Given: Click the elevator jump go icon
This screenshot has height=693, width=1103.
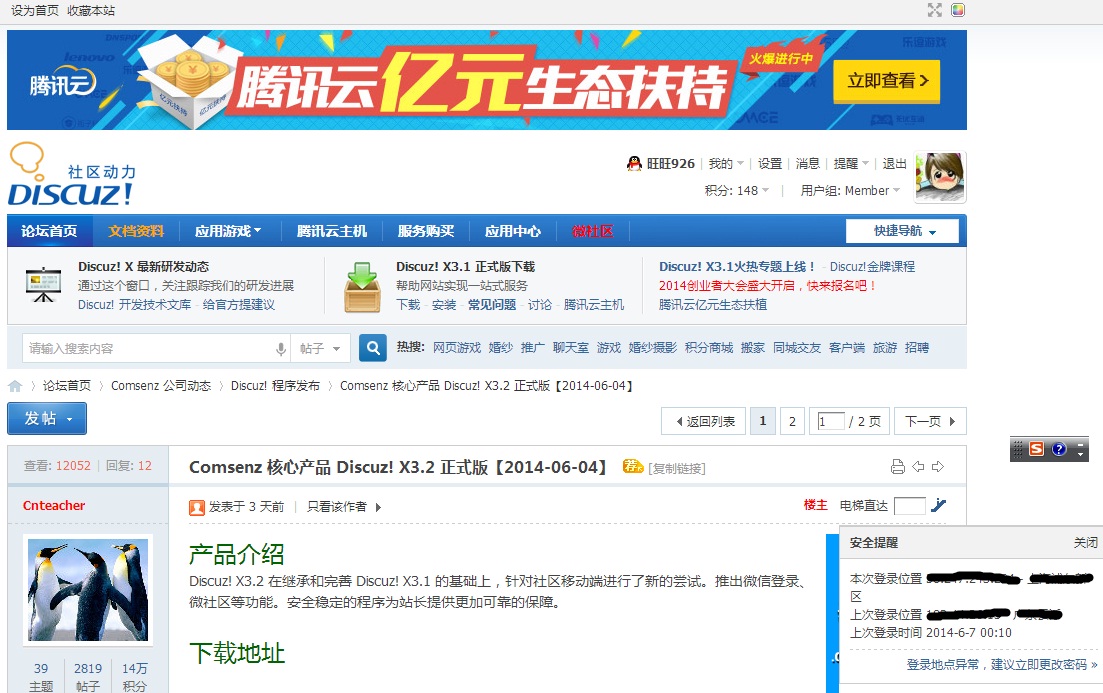Looking at the screenshot, I should [938, 505].
